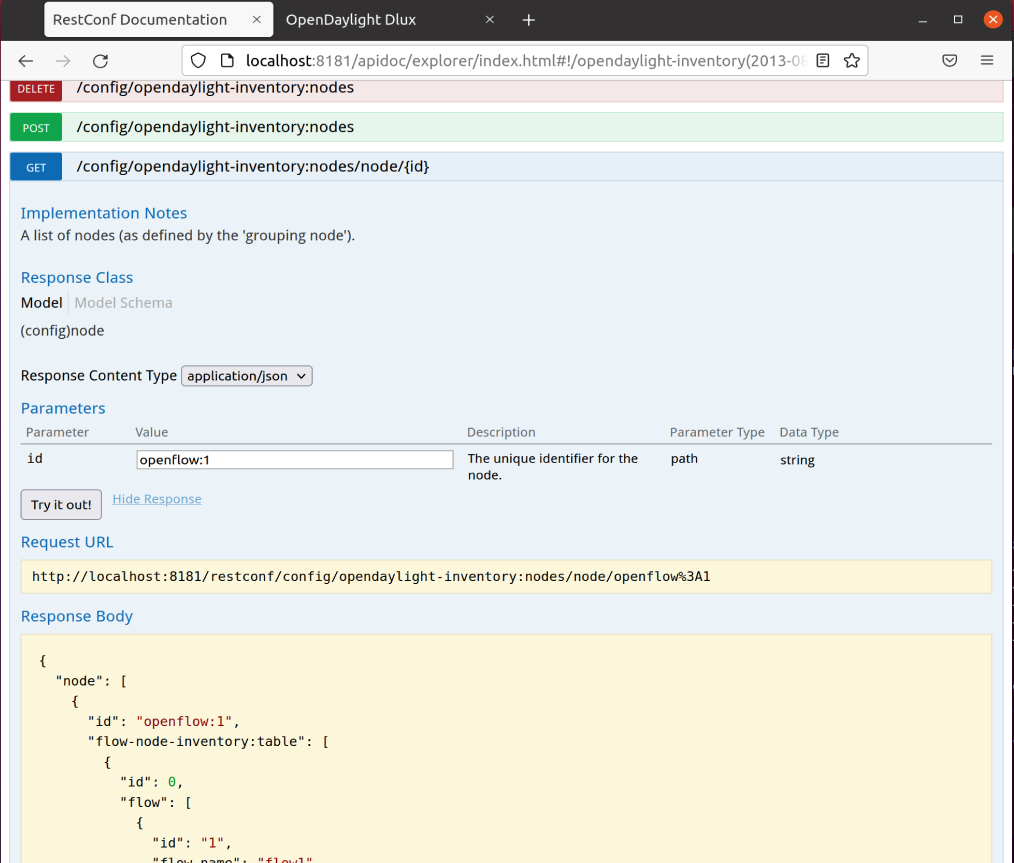The image size is (1014, 863).
Task: Open the Firefox hamburger menu
Action: pos(987,61)
